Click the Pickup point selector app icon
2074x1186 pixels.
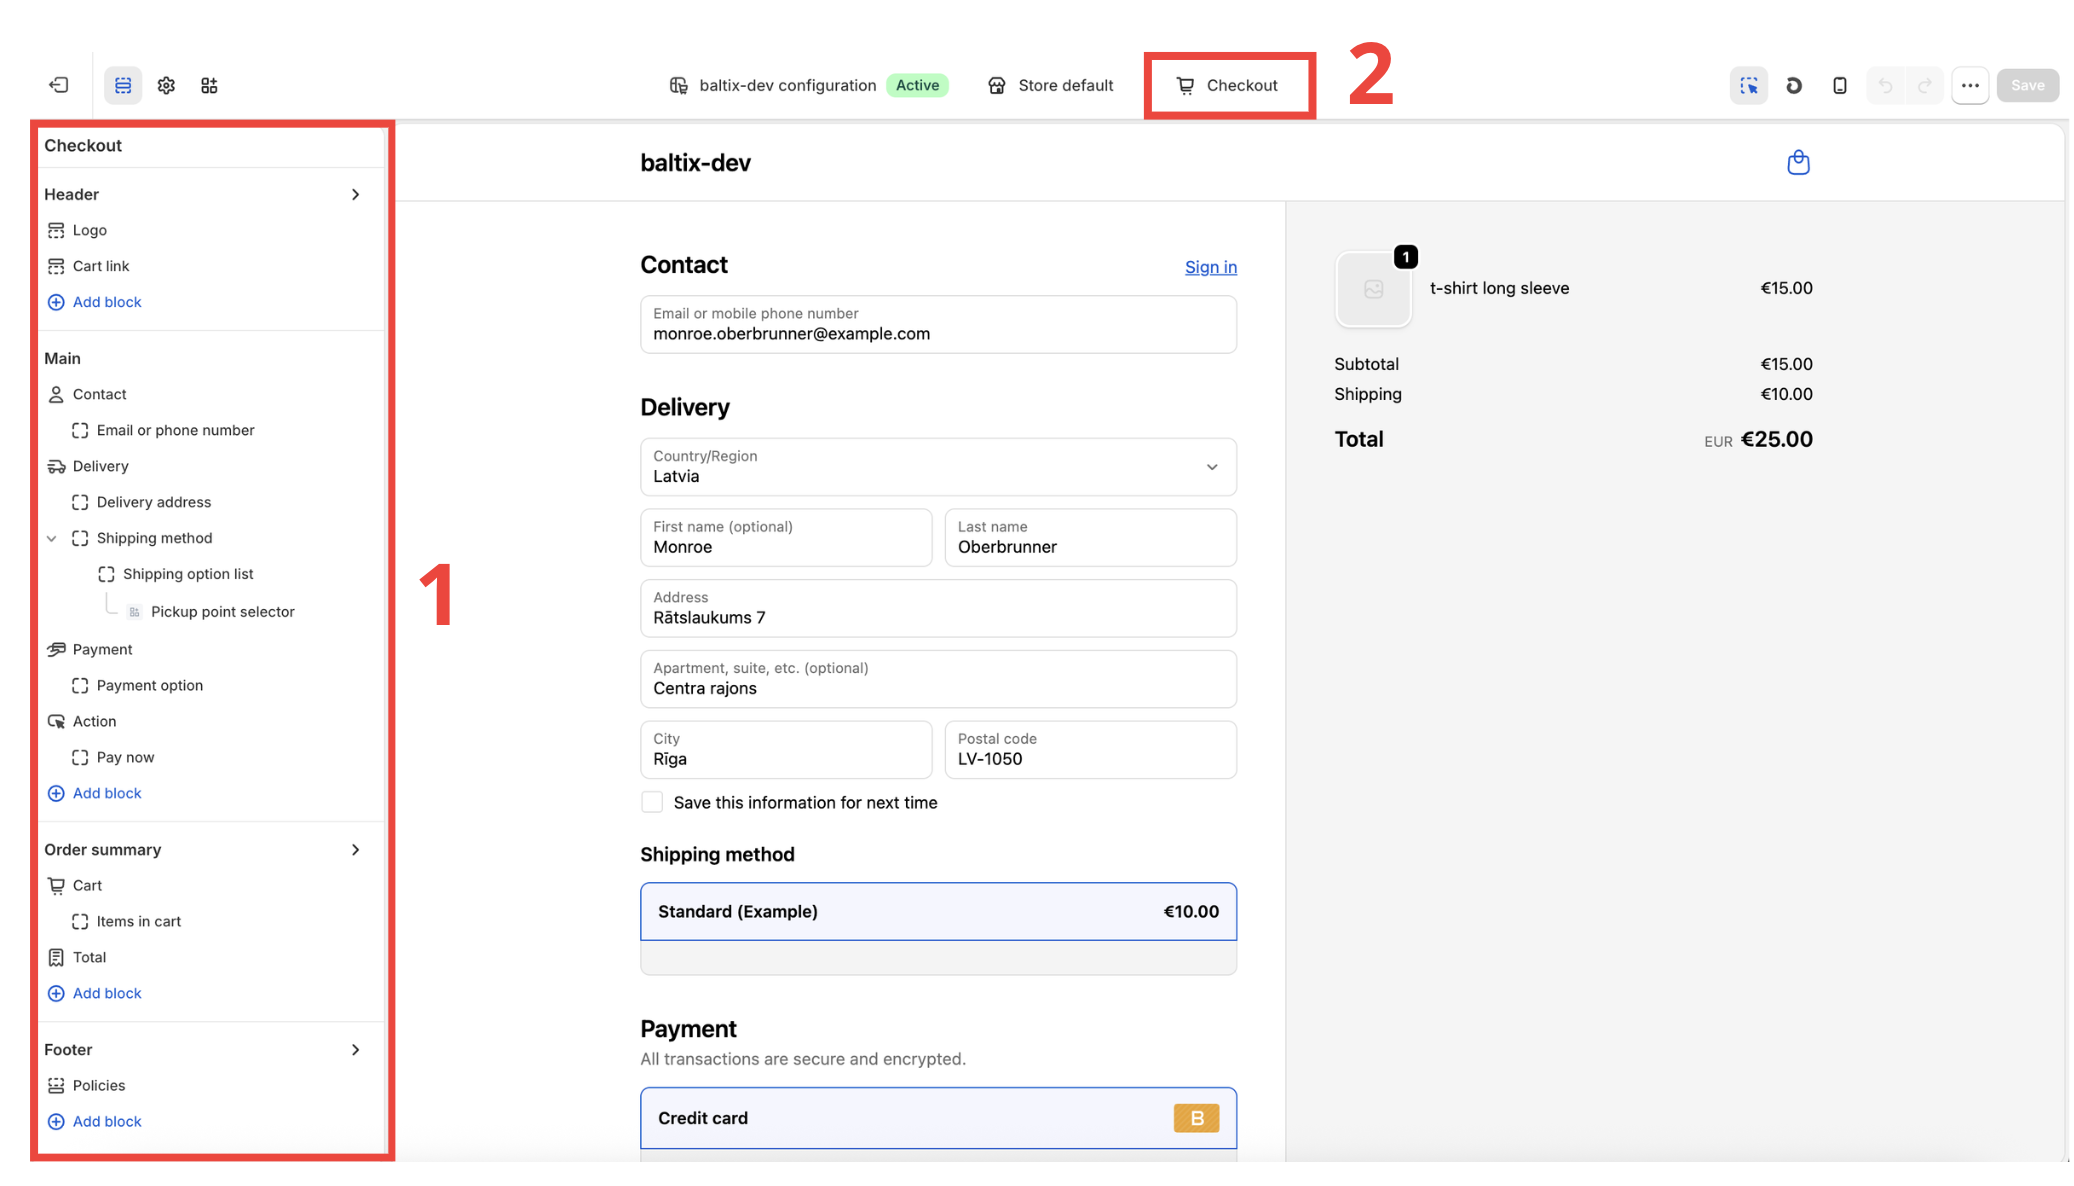(x=134, y=612)
